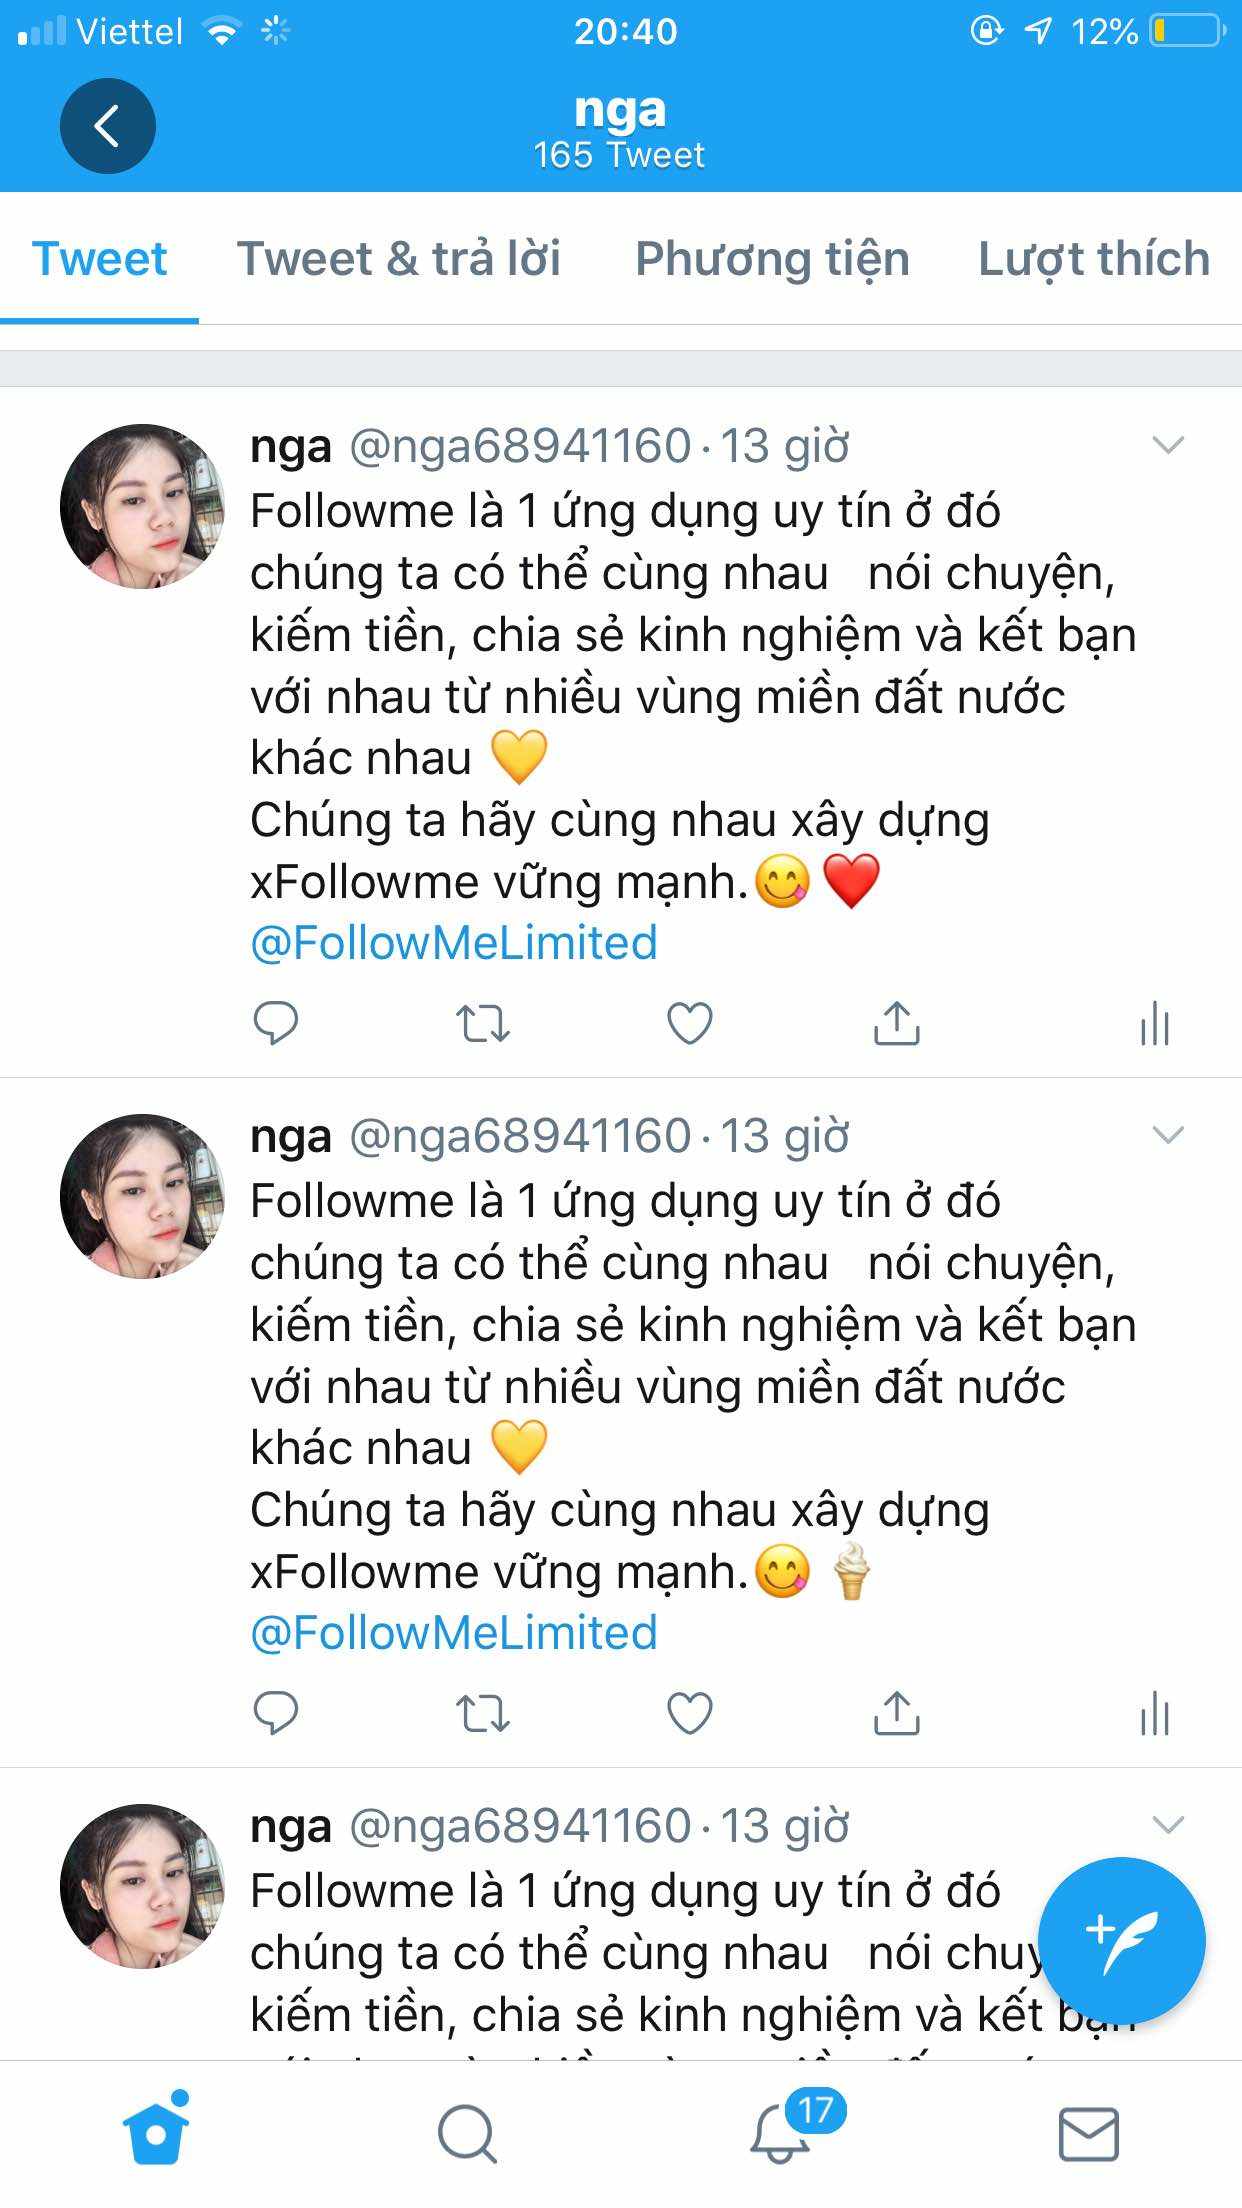
Task: Like the second tweet with ice cream emoji
Action: click(690, 1713)
